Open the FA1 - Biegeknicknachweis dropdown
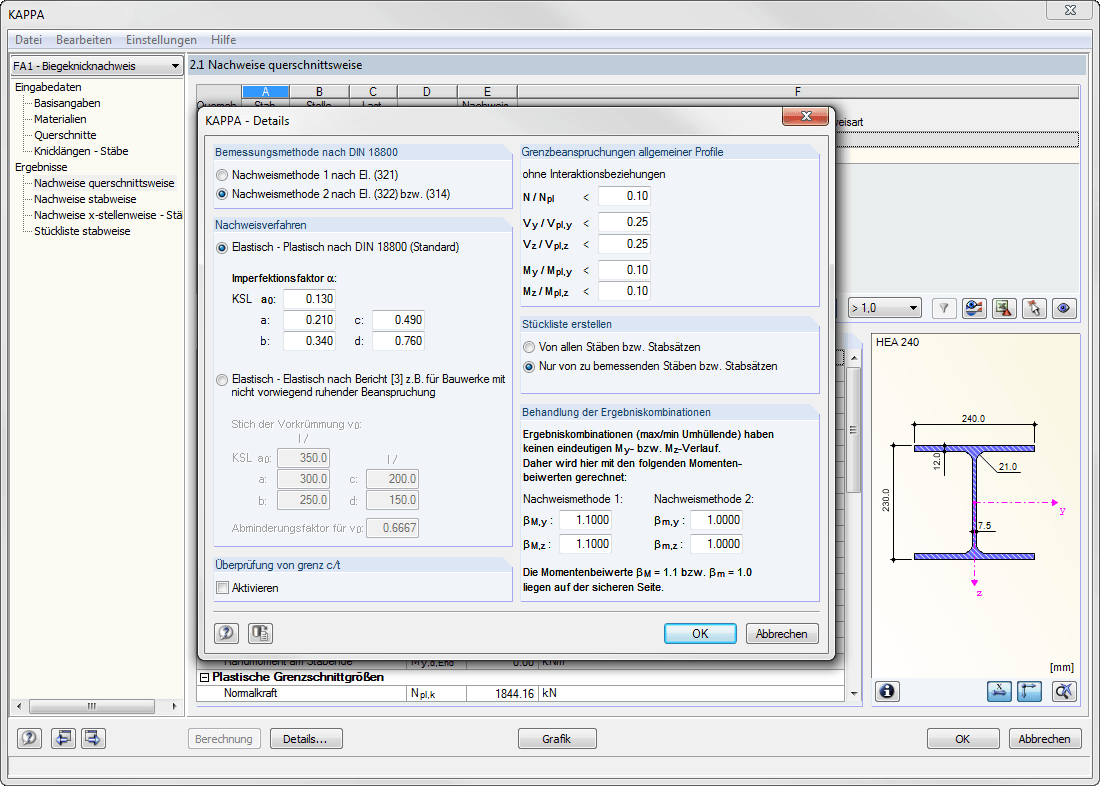The image size is (1100, 786). pyautogui.click(x=97, y=66)
